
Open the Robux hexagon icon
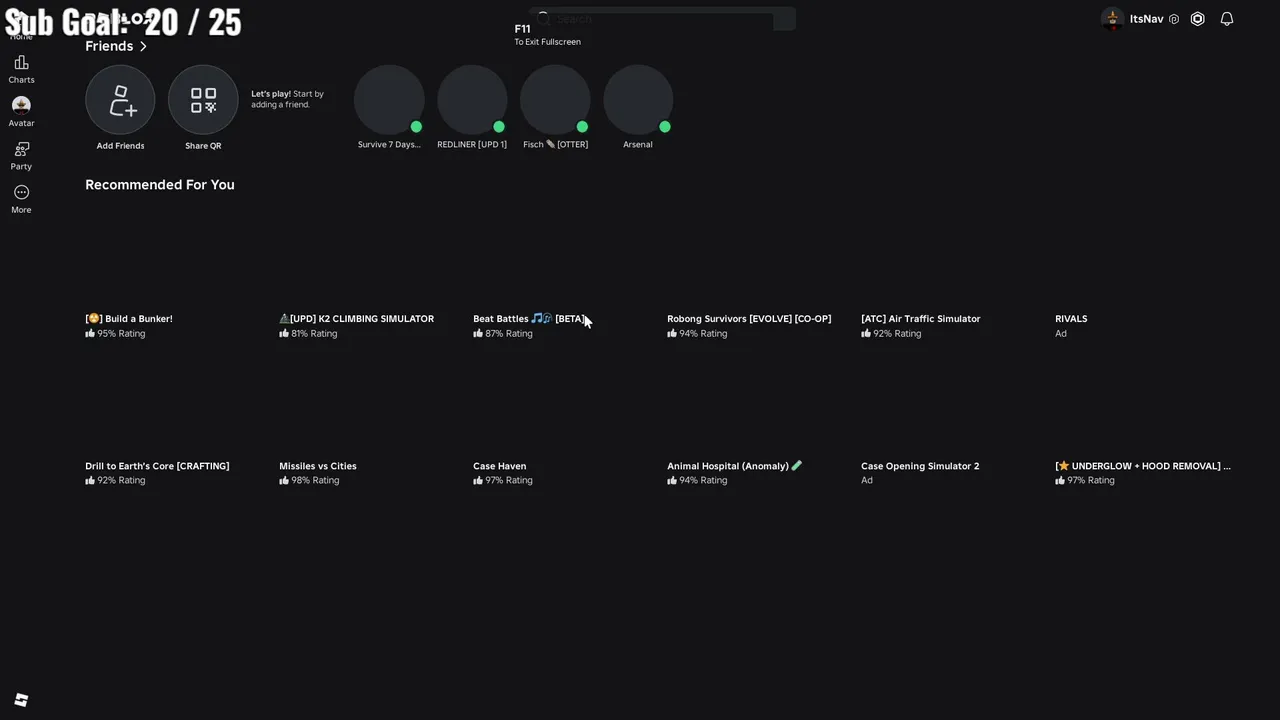[x=1197, y=19]
